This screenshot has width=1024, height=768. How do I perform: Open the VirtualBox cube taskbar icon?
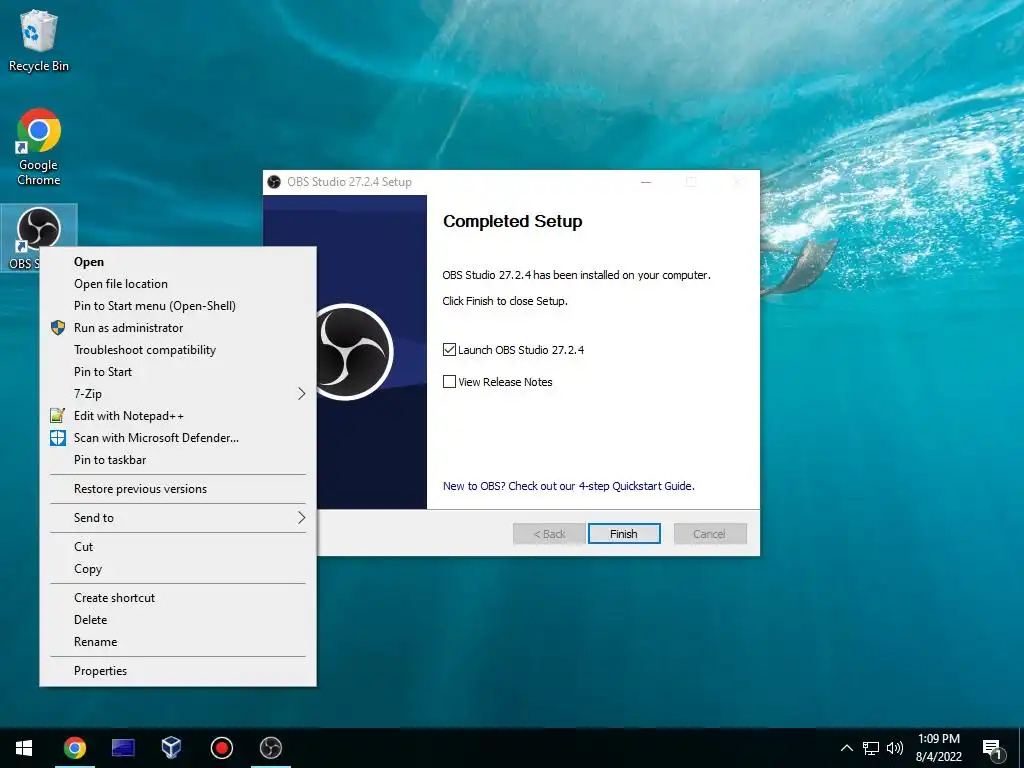point(171,748)
